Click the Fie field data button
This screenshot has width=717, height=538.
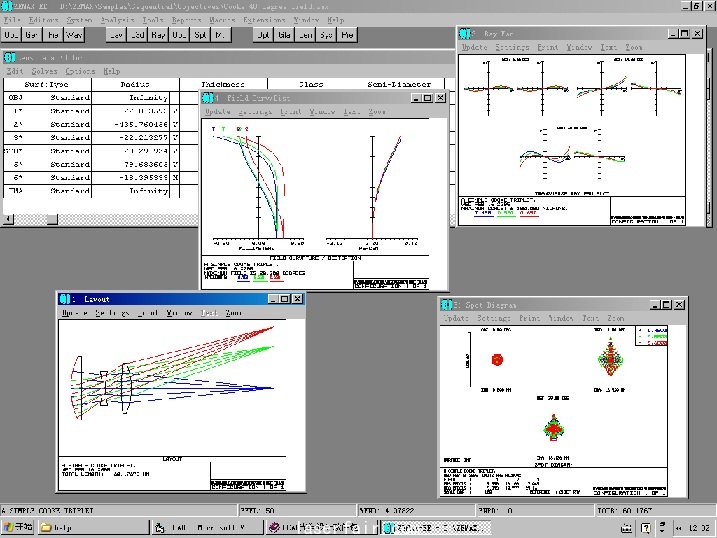tap(53, 35)
